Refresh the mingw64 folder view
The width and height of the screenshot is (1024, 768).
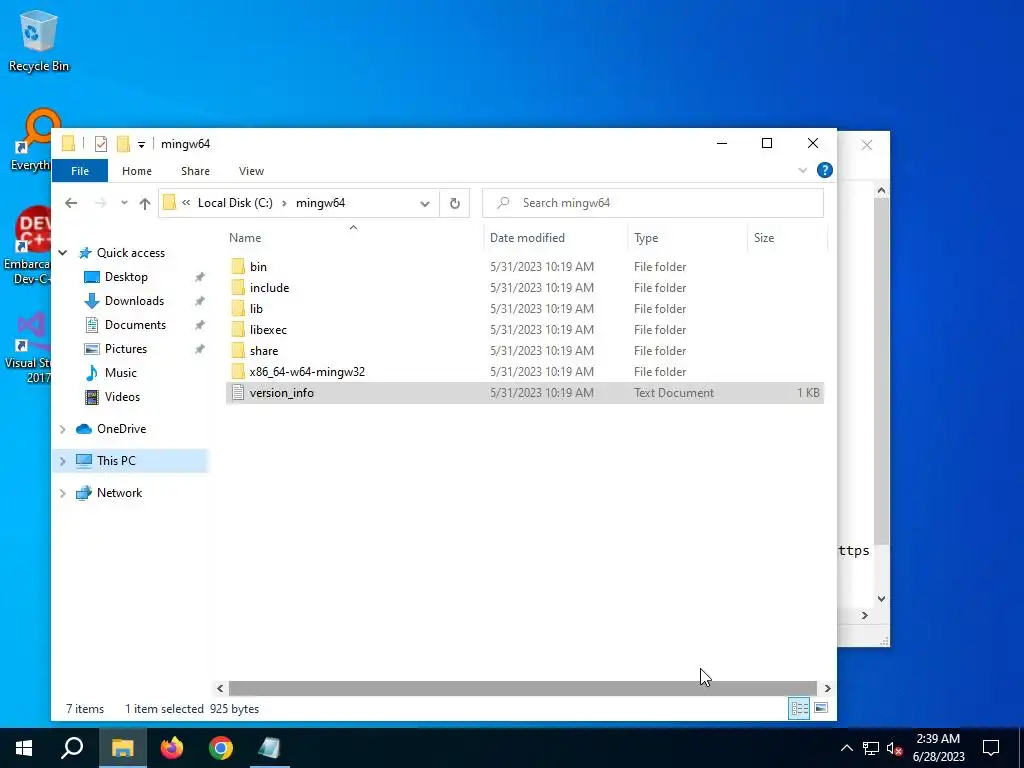(455, 203)
